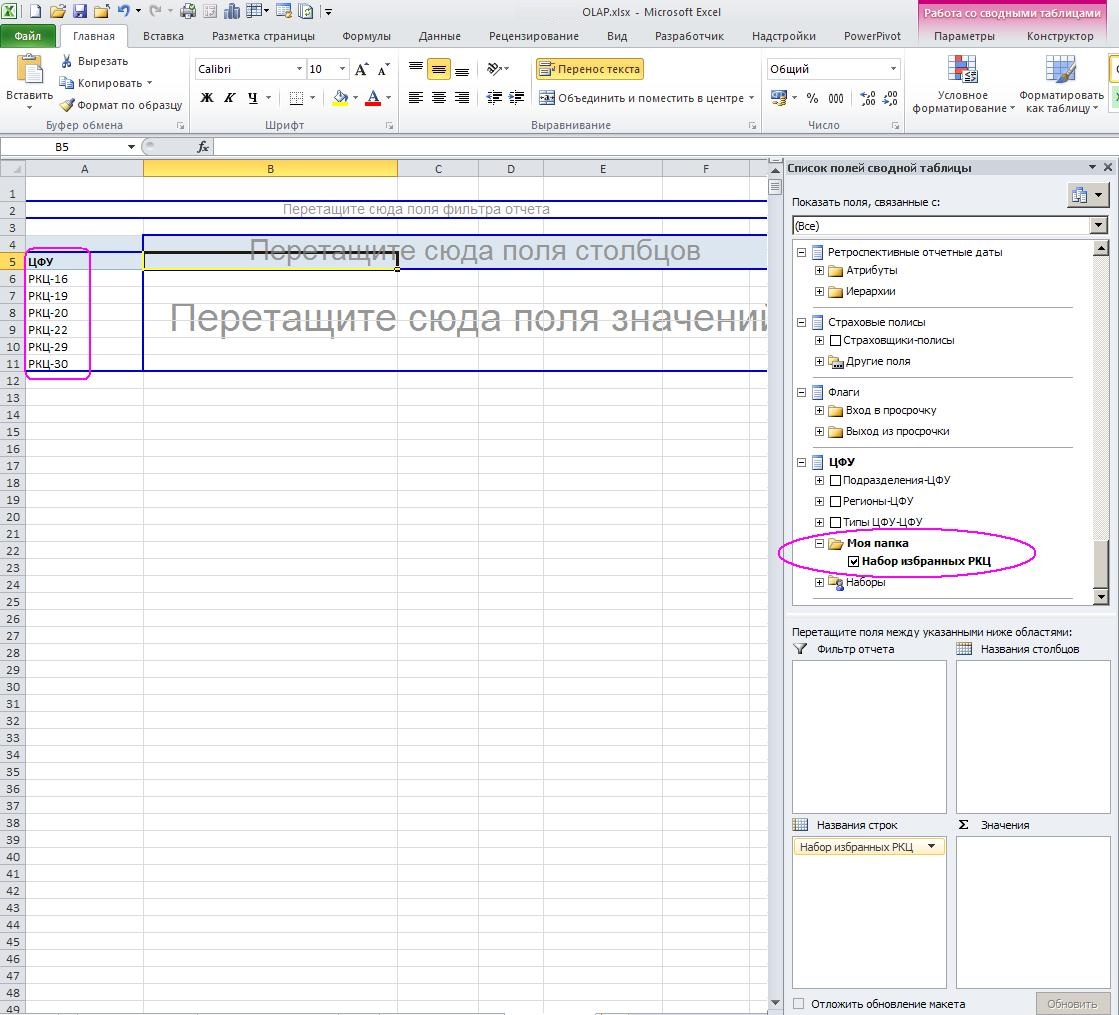
Task: Switch to the Формулы tab
Action: click(367, 36)
